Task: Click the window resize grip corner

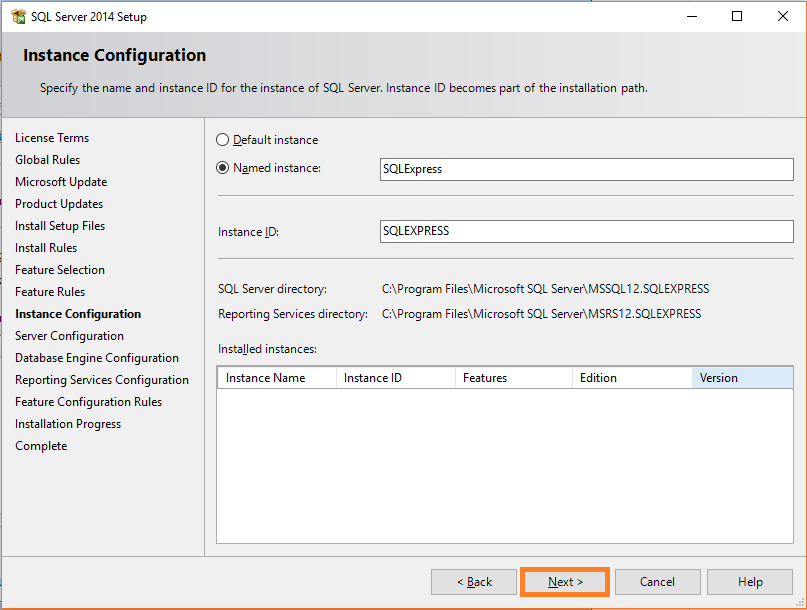Action: pyautogui.click(x=800, y=603)
